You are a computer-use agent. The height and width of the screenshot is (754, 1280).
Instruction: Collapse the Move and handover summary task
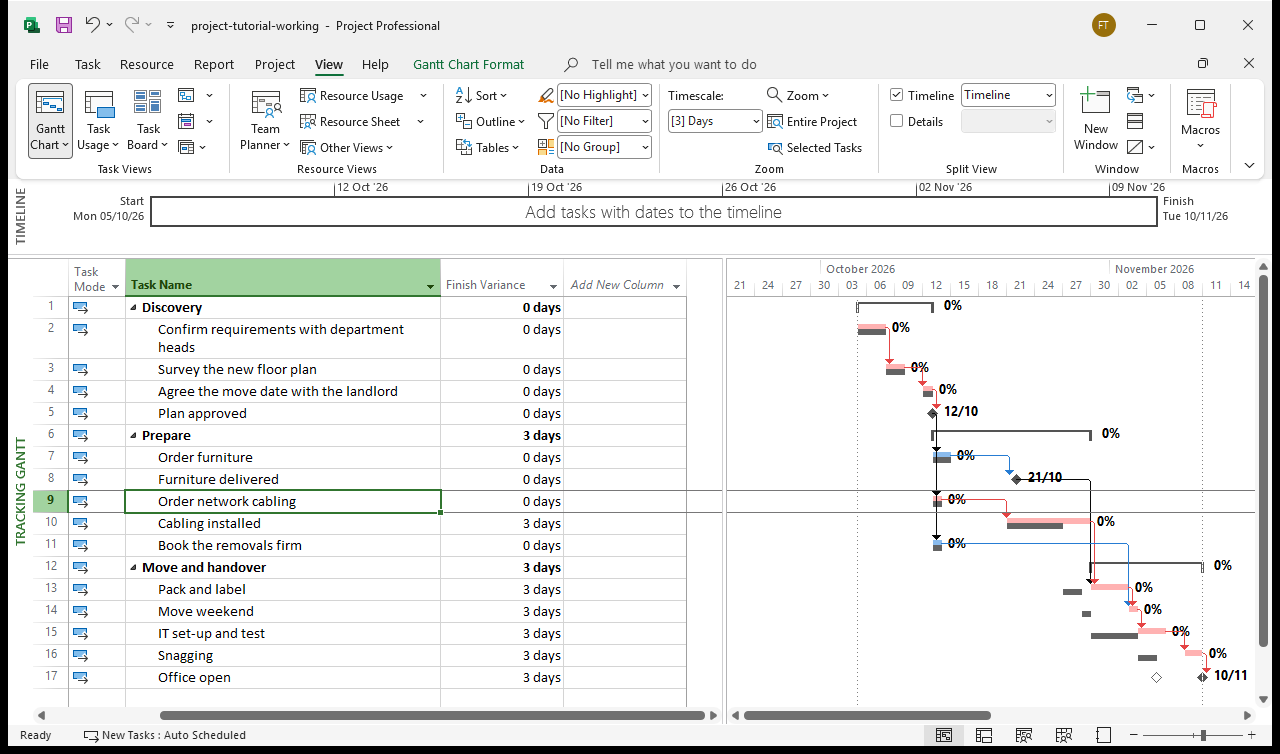[x=134, y=568]
